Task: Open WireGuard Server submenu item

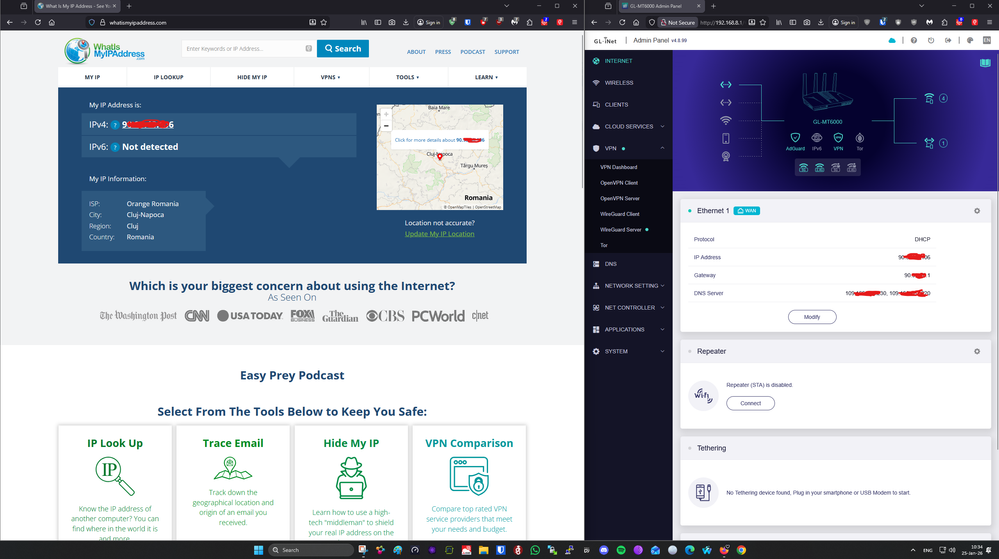Action: (621, 229)
